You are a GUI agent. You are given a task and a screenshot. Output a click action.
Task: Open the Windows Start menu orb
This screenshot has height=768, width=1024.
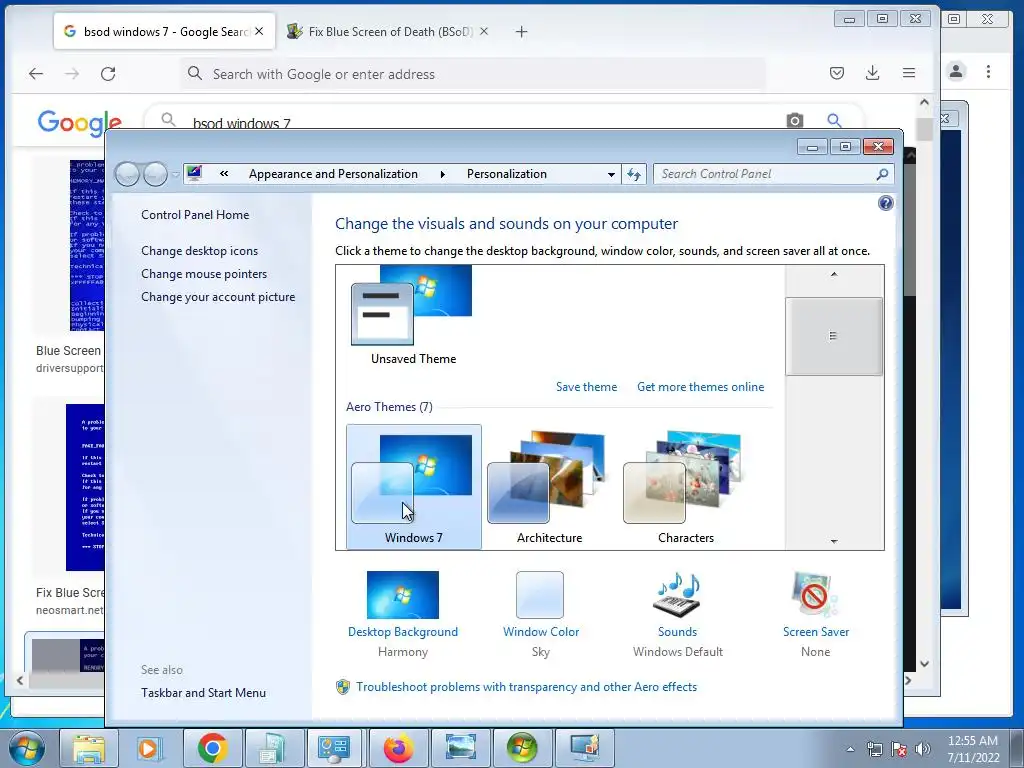[x=26, y=748]
